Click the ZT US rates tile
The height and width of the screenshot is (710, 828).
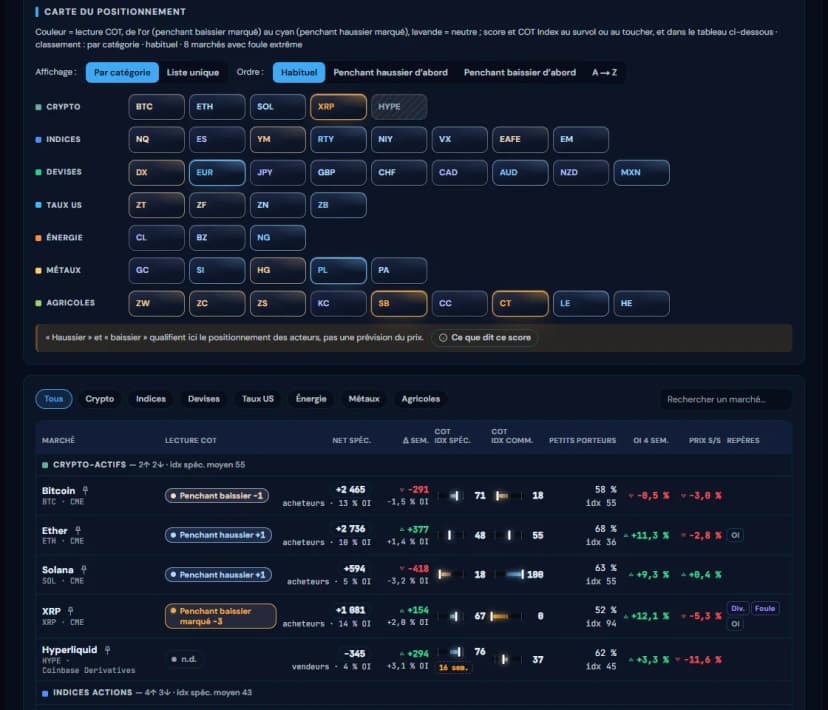pyautogui.click(x=156, y=205)
